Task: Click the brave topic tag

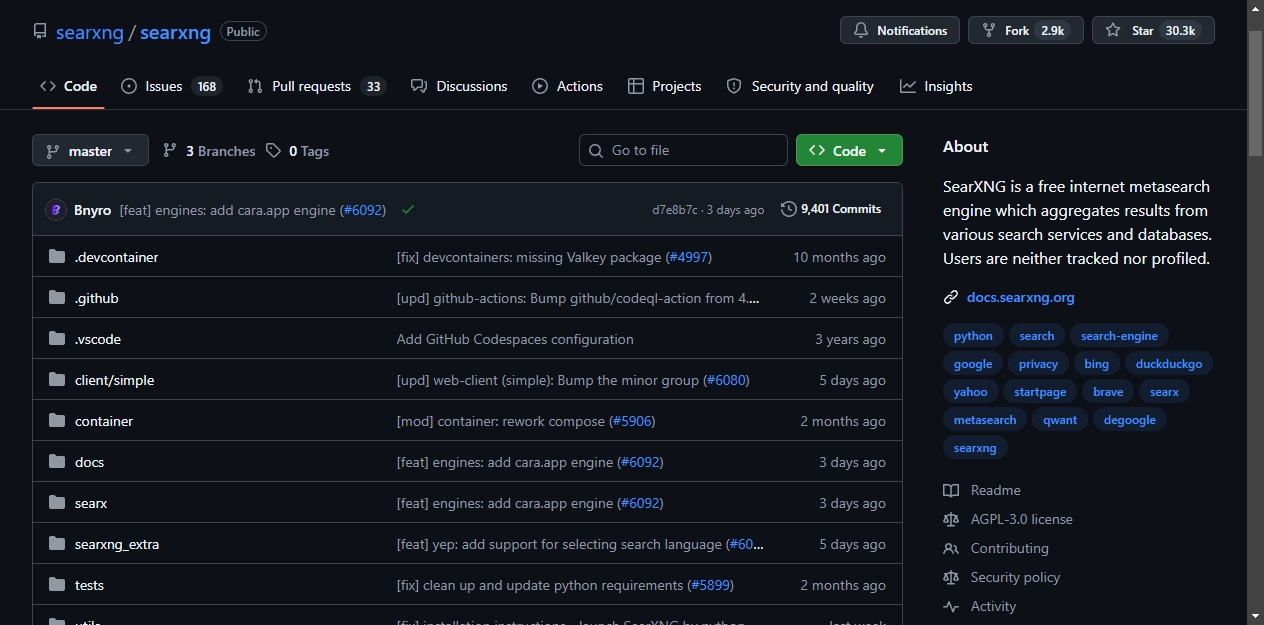Action: [x=1108, y=392]
